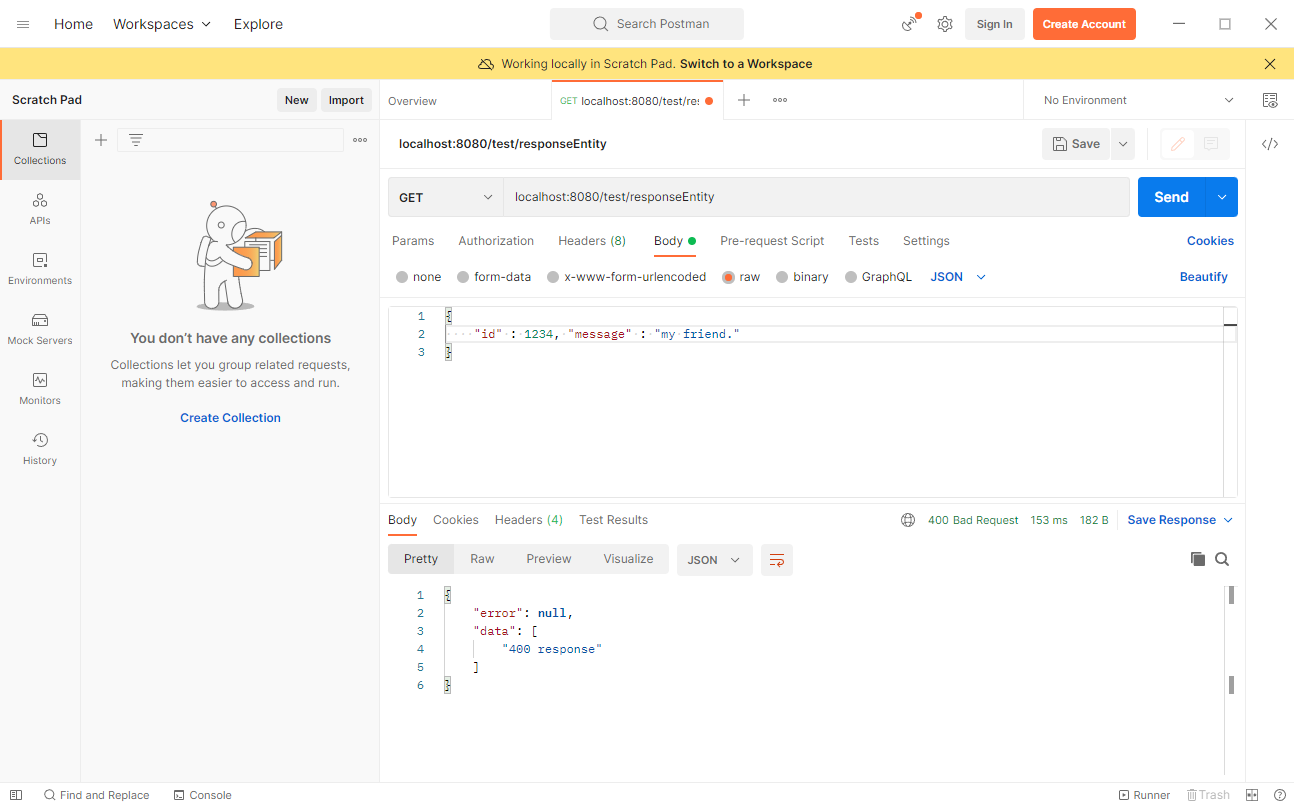Change the raw body JSON format dropdown

click(958, 277)
